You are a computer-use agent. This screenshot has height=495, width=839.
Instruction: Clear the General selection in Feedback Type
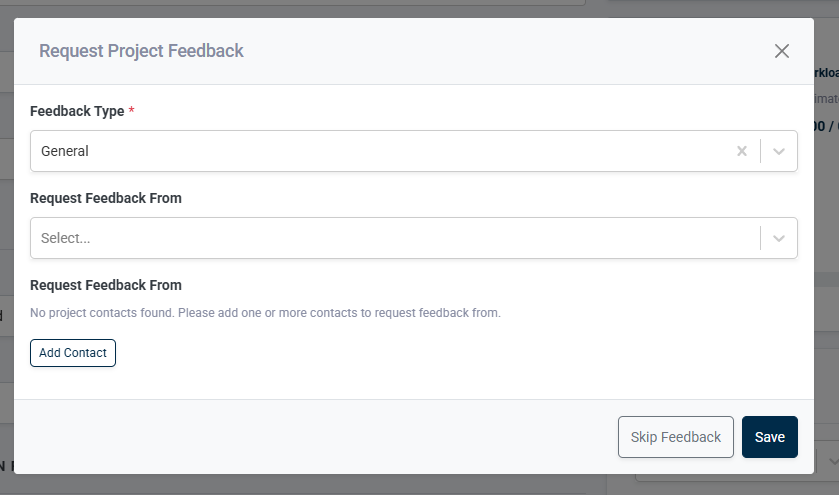click(x=742, y=151)
